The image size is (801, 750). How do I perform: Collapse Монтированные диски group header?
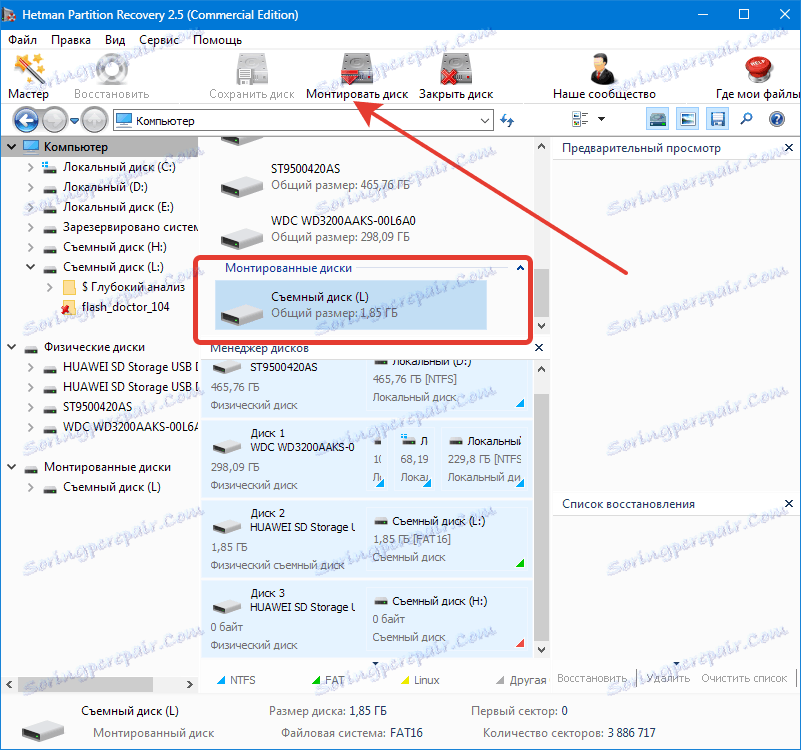pyautogui.click(x=520, y=268)
